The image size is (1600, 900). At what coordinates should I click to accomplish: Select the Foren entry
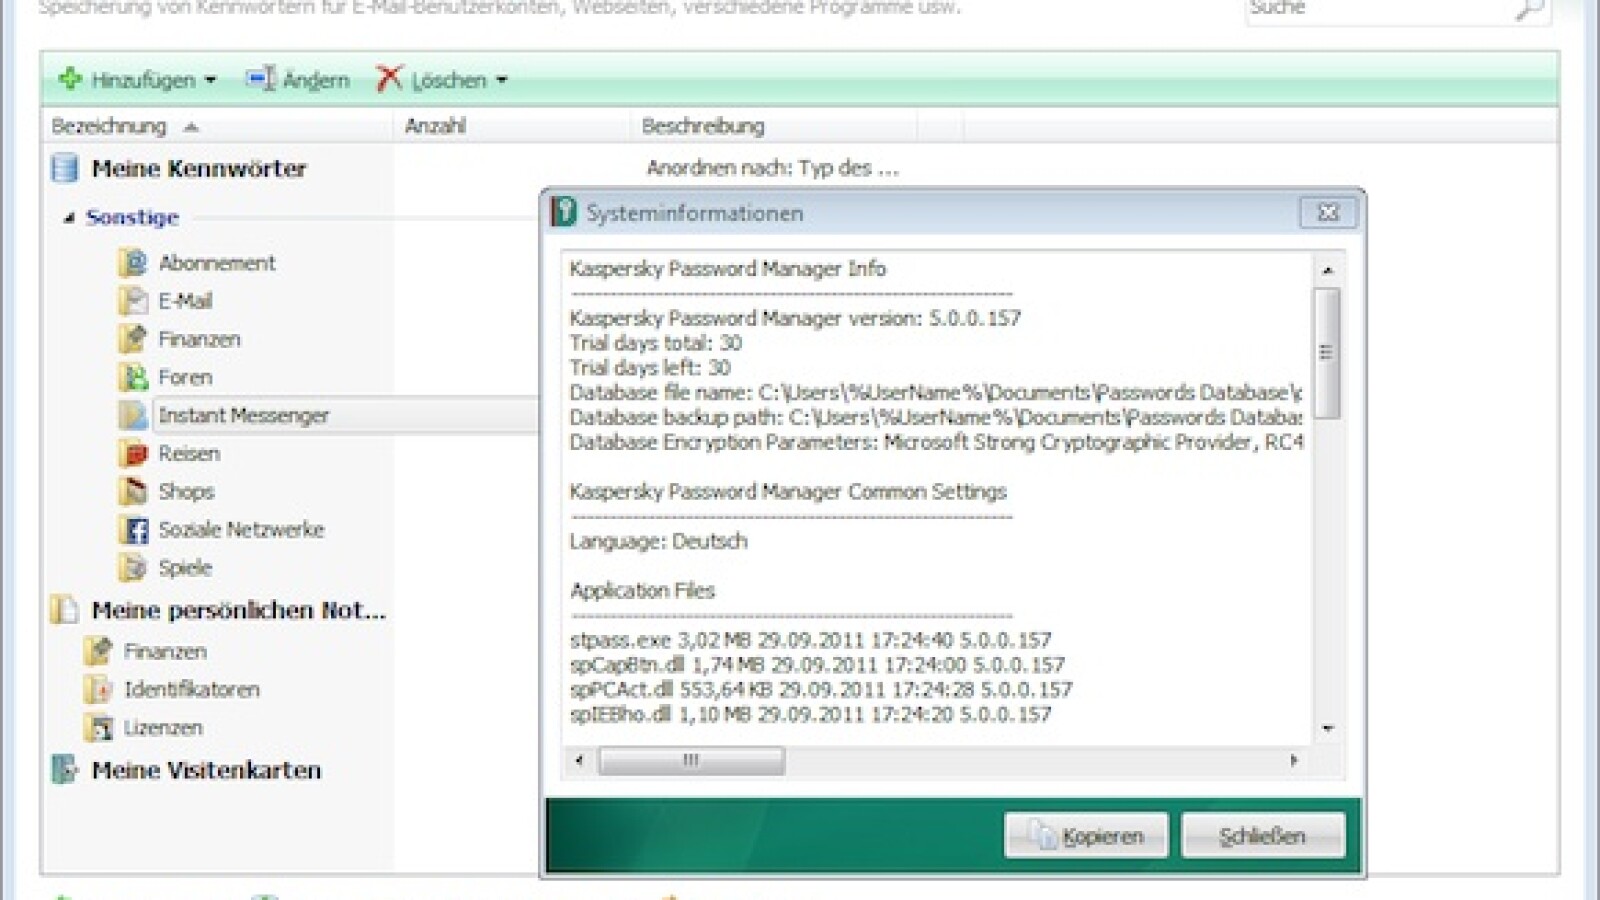185,377
